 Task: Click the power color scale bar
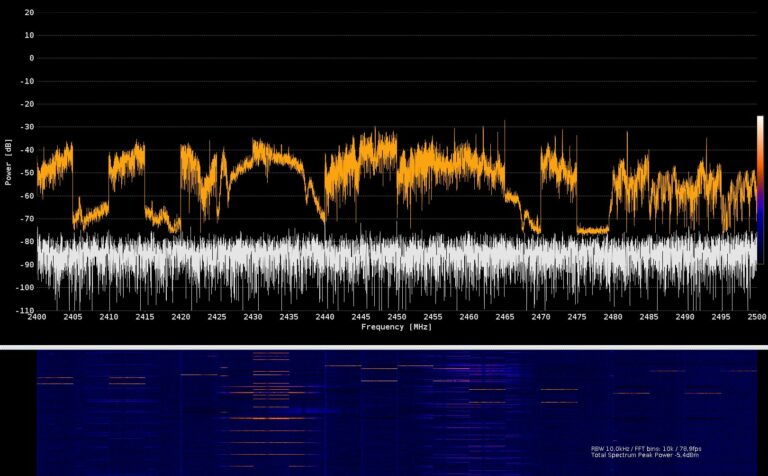click(x=760, y=190)
